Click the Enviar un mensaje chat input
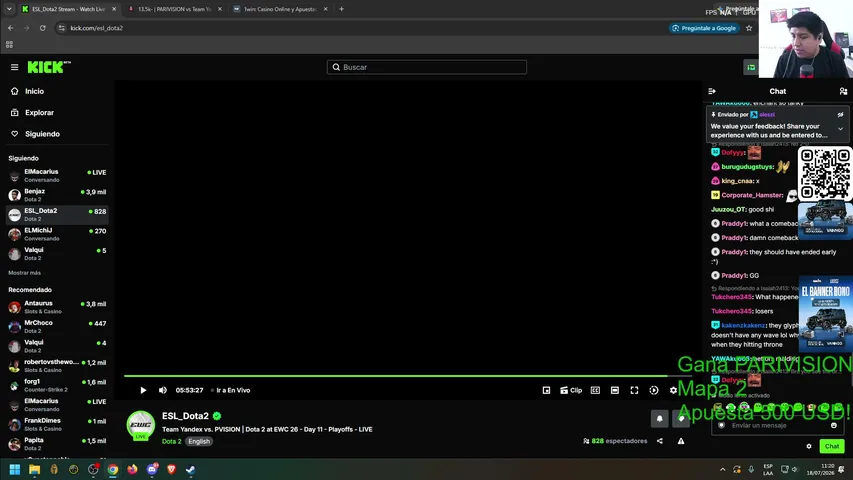The height and width of the screenshot is (480, 853). click(x=778, y=426)
